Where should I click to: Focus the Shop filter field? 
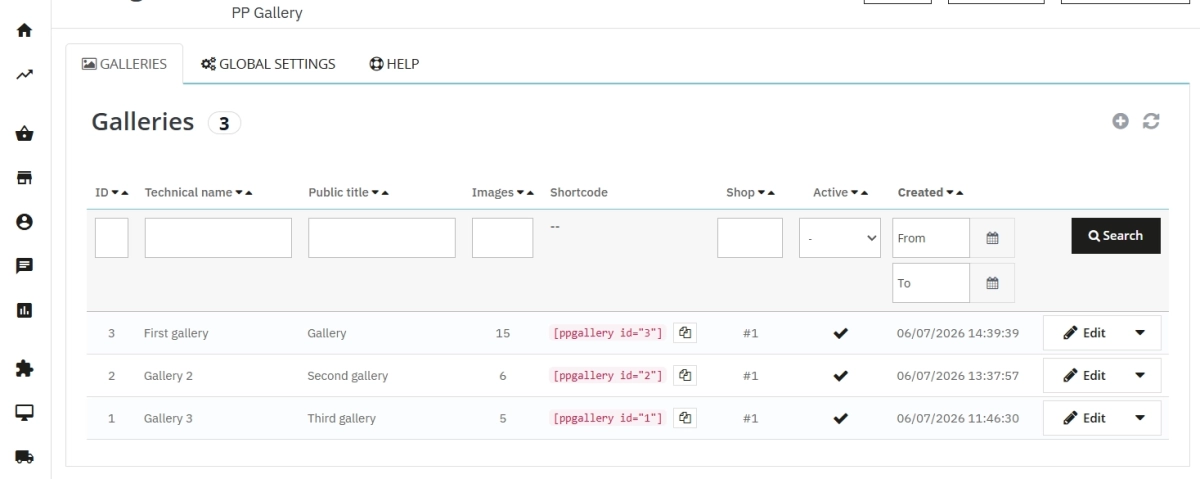tap(750, 238)
